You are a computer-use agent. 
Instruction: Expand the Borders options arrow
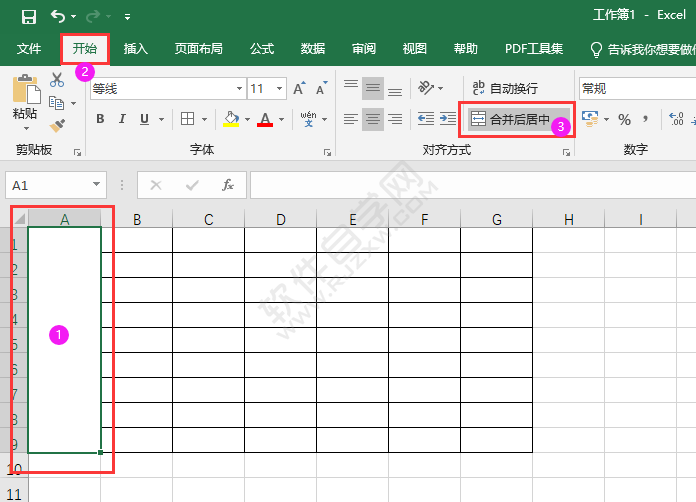204,119
